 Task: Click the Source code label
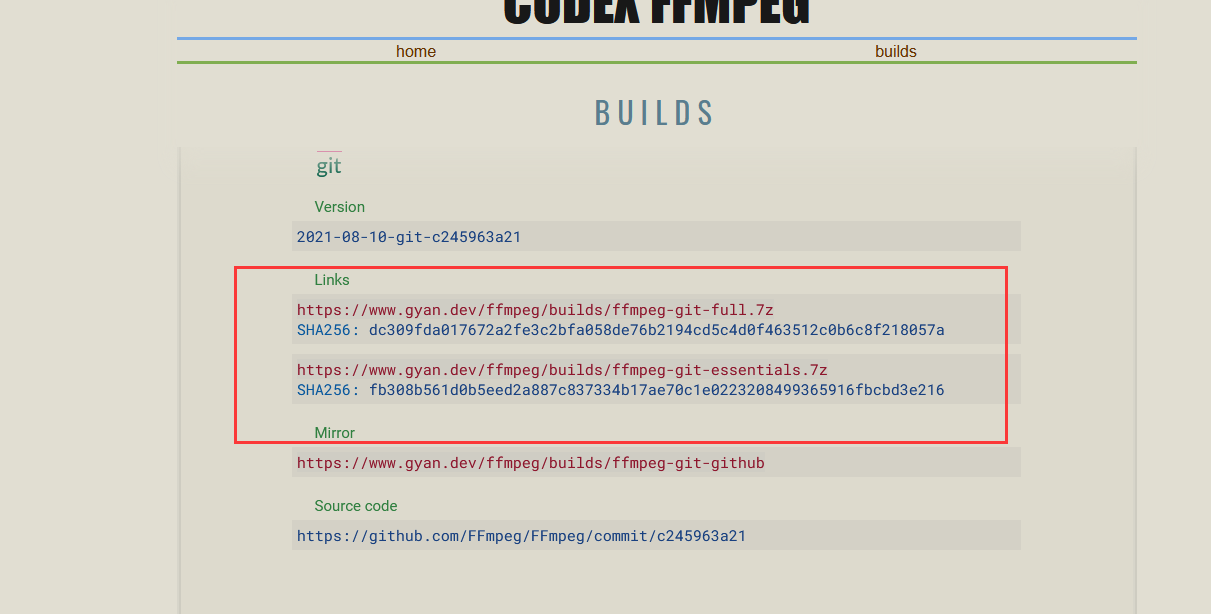point(356,506)
